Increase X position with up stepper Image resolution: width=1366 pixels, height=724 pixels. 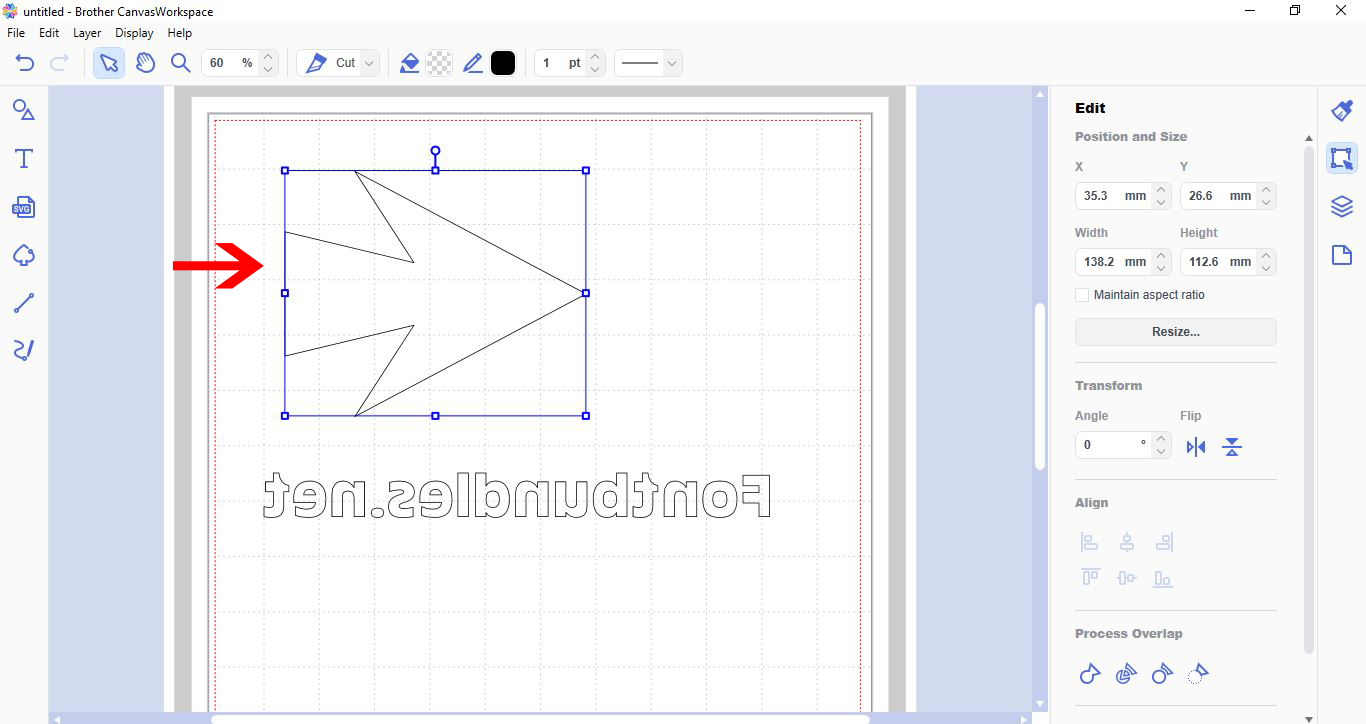(x=1161, y=190)
